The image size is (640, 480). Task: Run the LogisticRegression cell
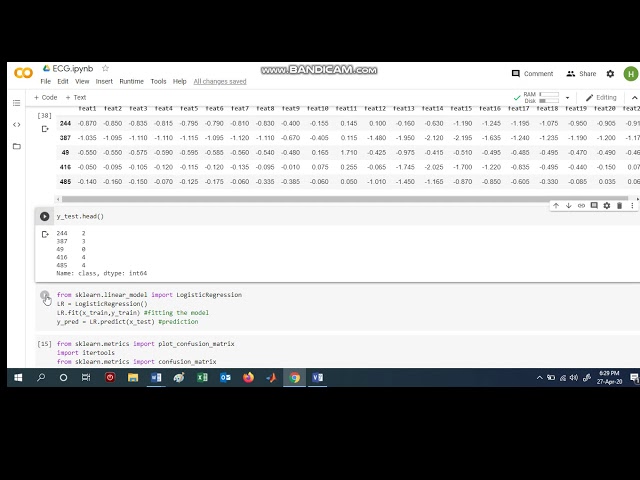44,295
